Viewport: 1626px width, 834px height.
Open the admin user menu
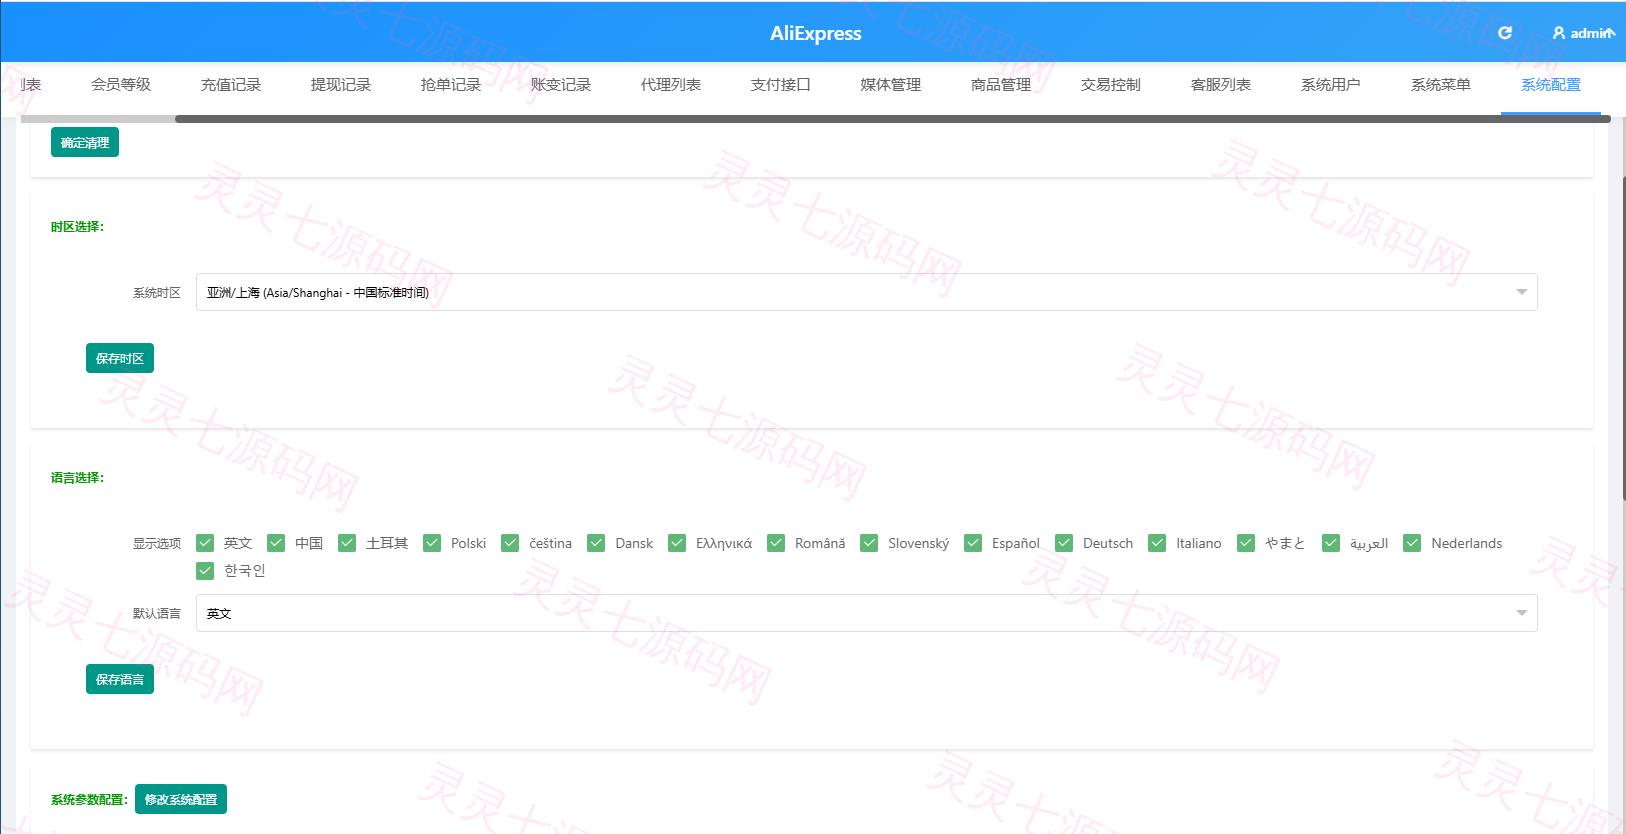(1583, 33)
